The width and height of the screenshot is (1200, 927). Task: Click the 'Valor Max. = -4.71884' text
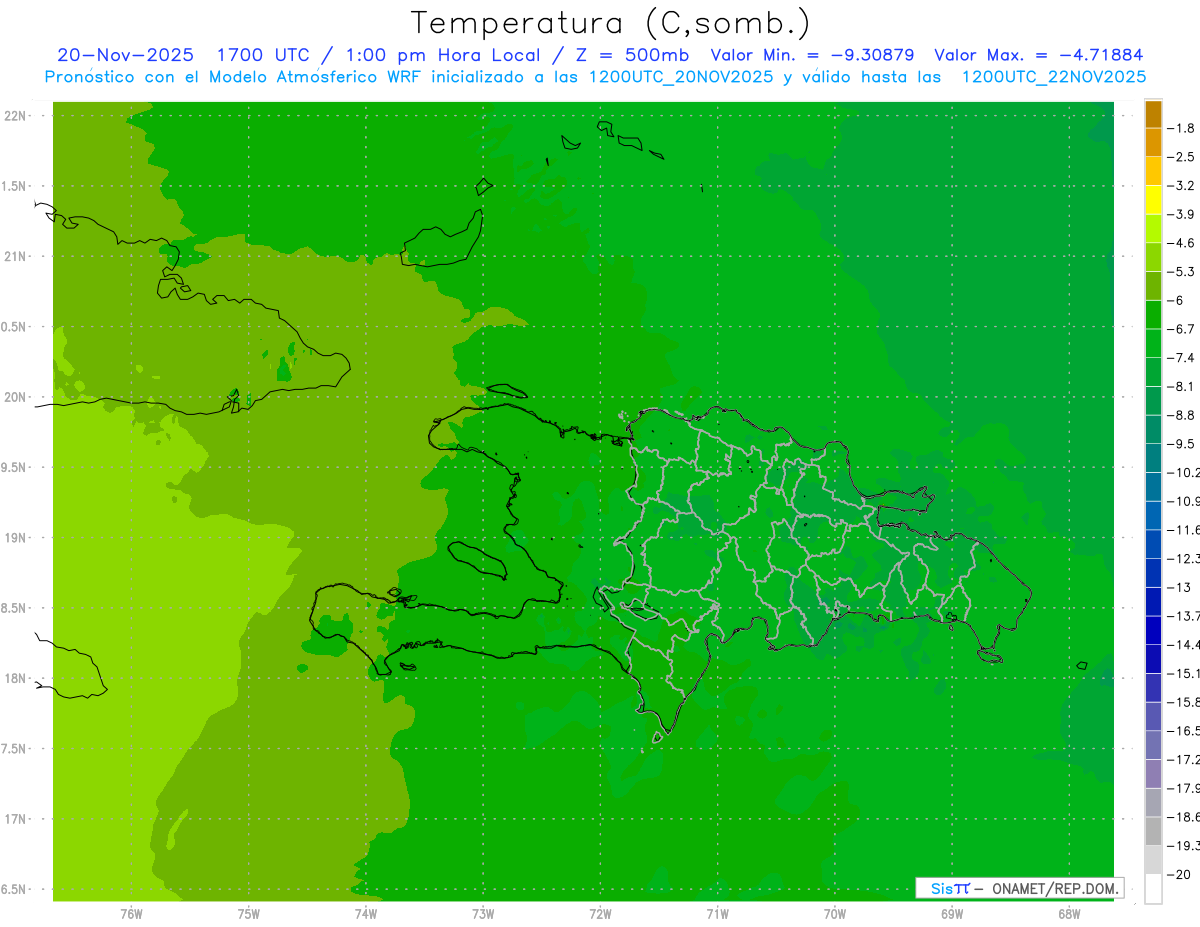coord(1038,55)
